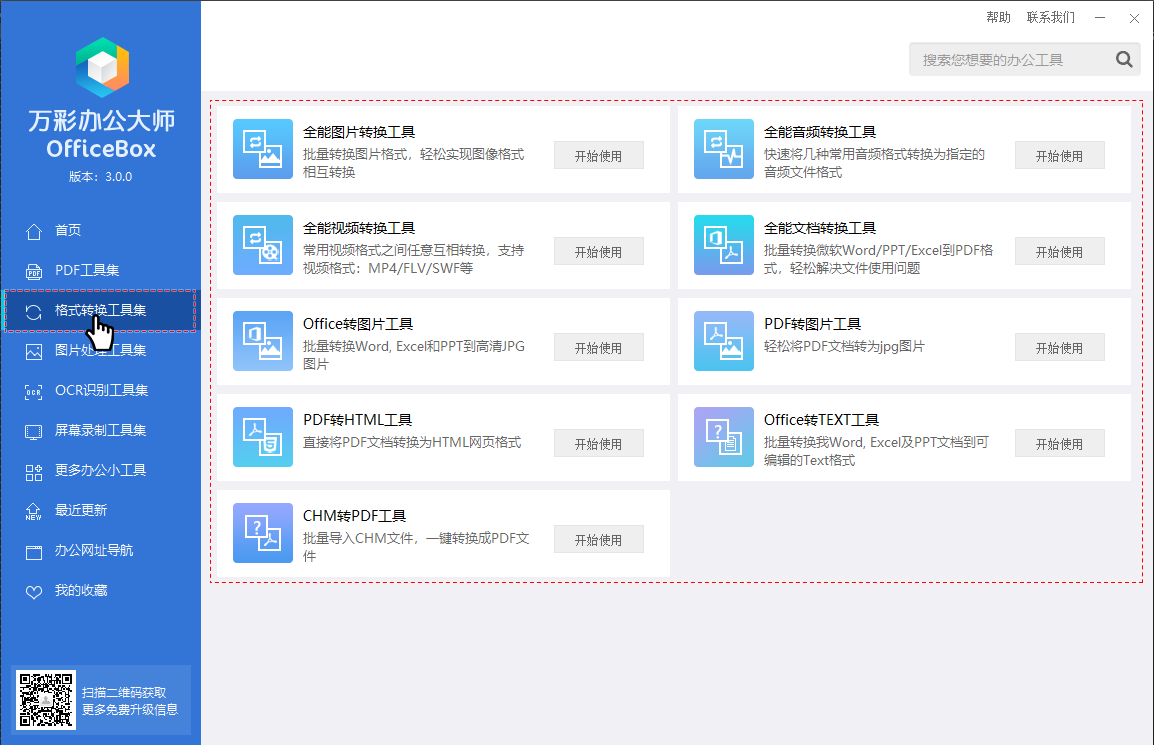The width and height of the screenshot is (1154, 745).
Task: Open PDF工具集 in the sidebar
Action: coord(86,270)
